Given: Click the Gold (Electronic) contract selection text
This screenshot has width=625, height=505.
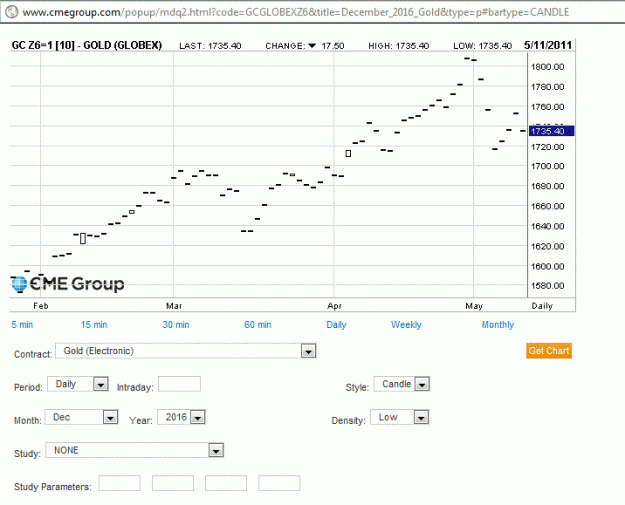Looking at the screenshot, I should coord(99,351).
